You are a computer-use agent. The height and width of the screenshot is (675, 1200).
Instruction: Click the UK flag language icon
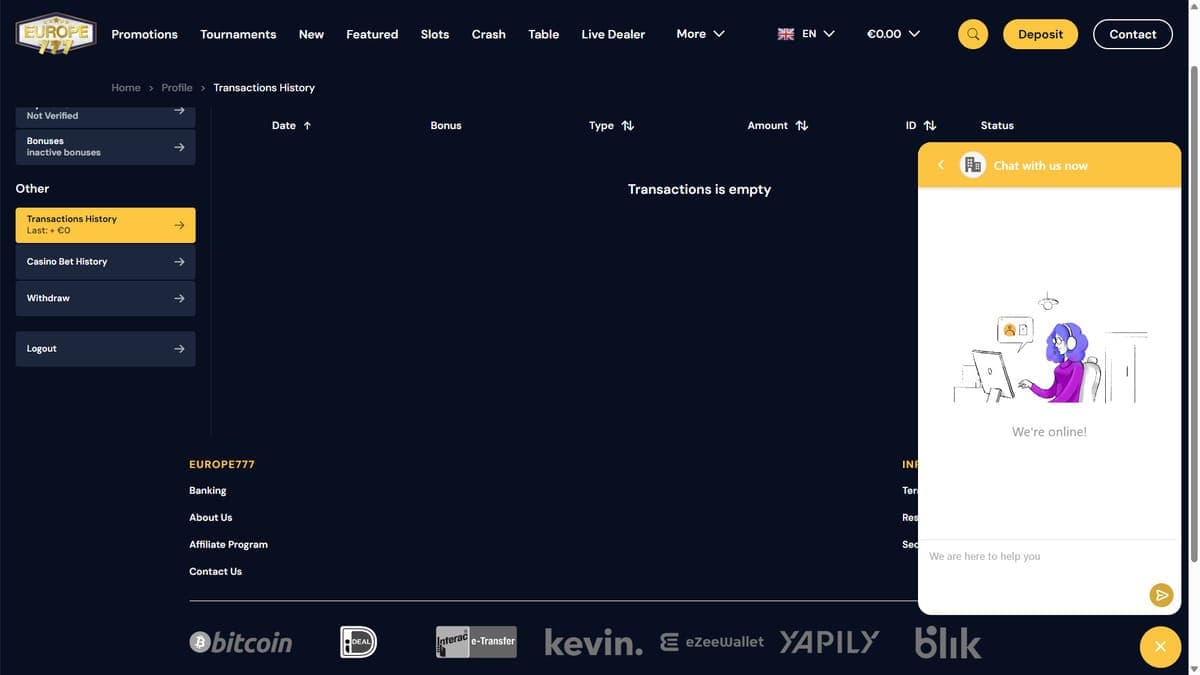coord(786,34)
